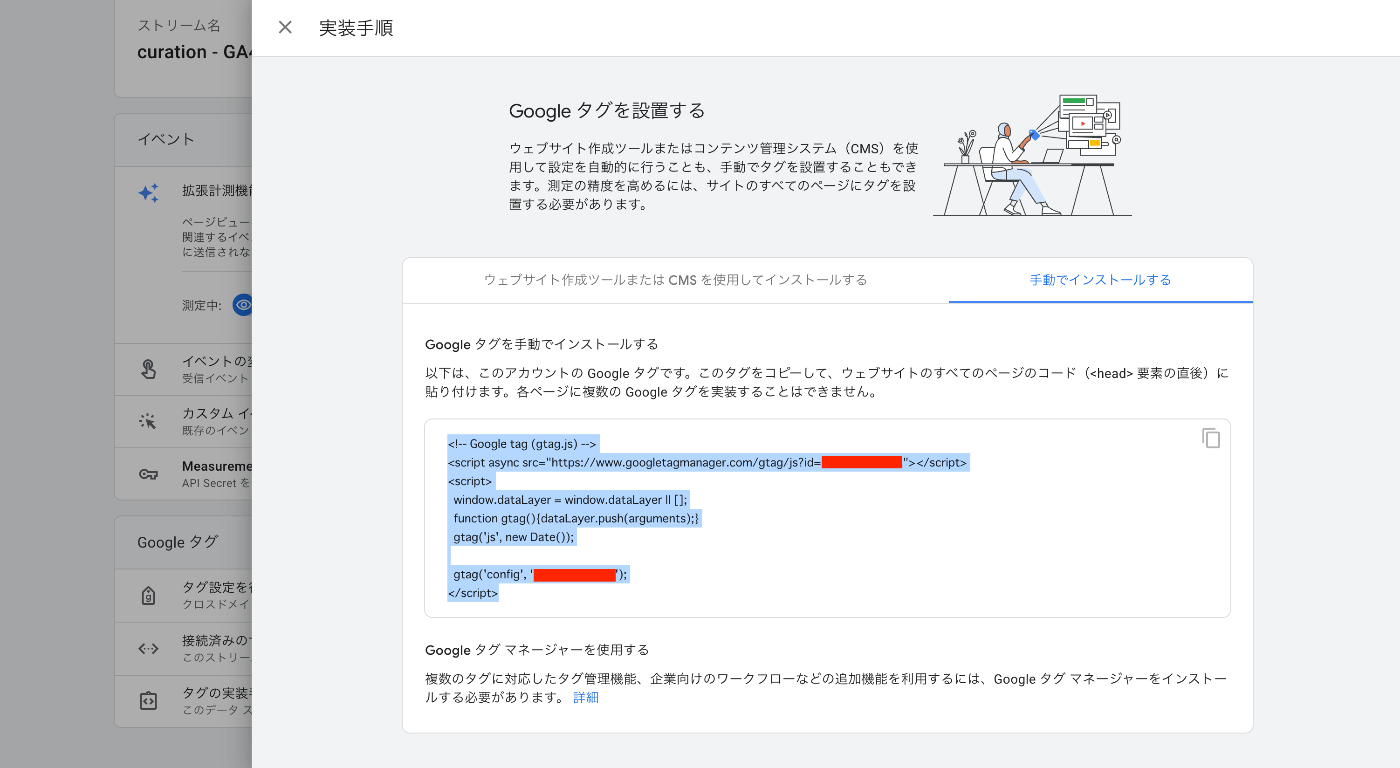Open the イベントの変更 row in background page
The image size is (1400, 768).
click(x=183, y=369)
